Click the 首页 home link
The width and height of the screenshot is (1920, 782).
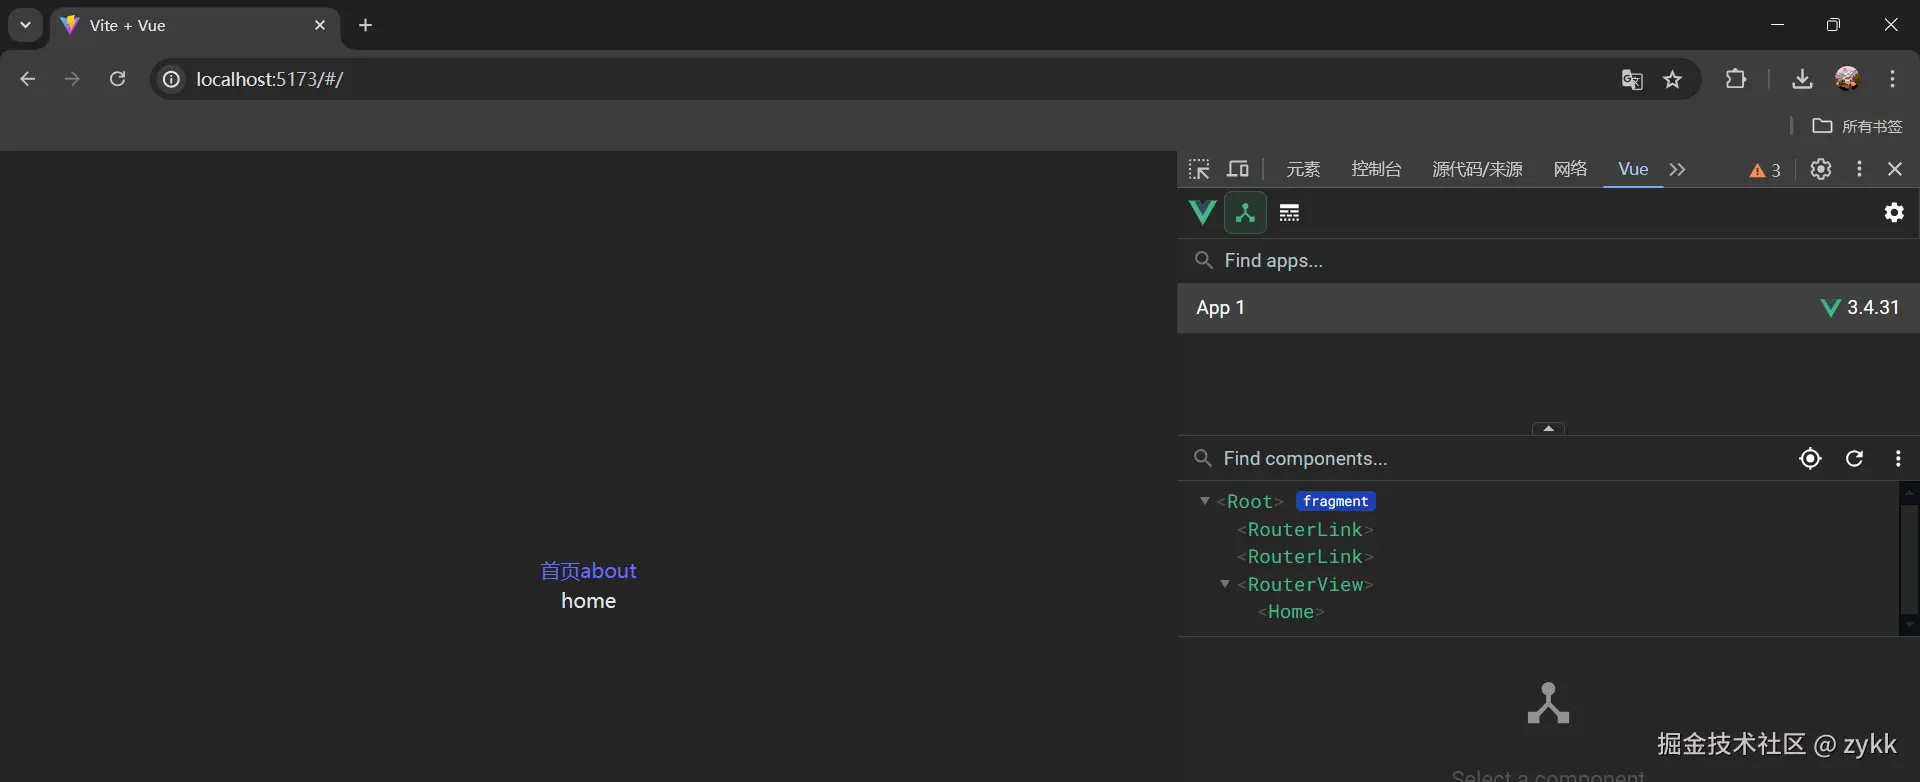click(560, 571)
